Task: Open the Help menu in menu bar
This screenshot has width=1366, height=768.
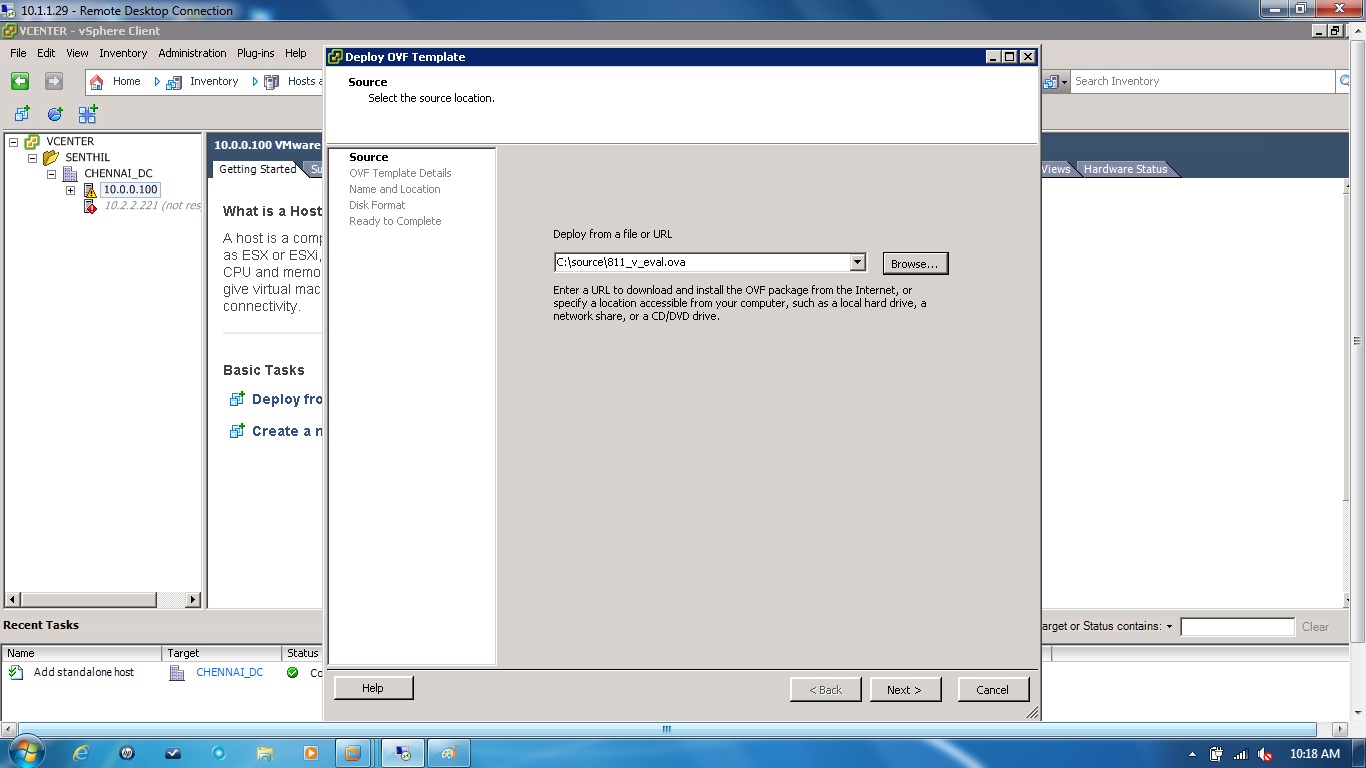Action: tap(295, 53)
